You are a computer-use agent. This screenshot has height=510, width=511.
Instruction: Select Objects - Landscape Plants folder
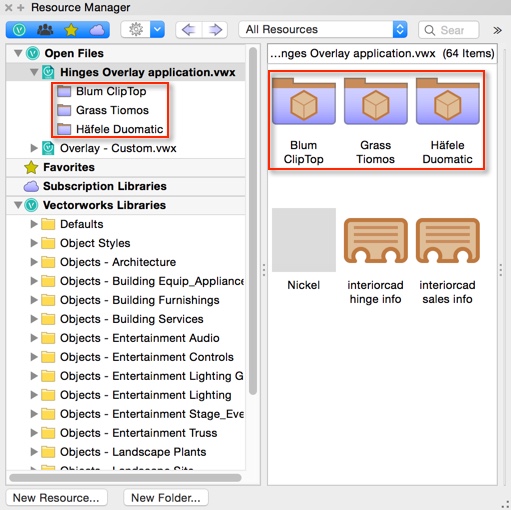(133, 452)
